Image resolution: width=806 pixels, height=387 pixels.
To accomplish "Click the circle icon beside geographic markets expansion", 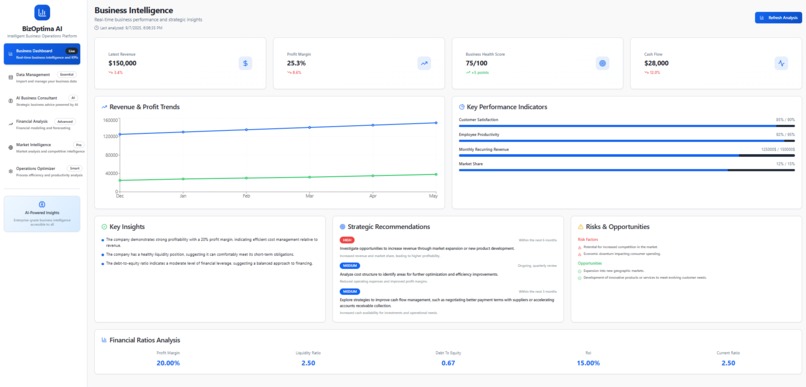I will (580, 270).
